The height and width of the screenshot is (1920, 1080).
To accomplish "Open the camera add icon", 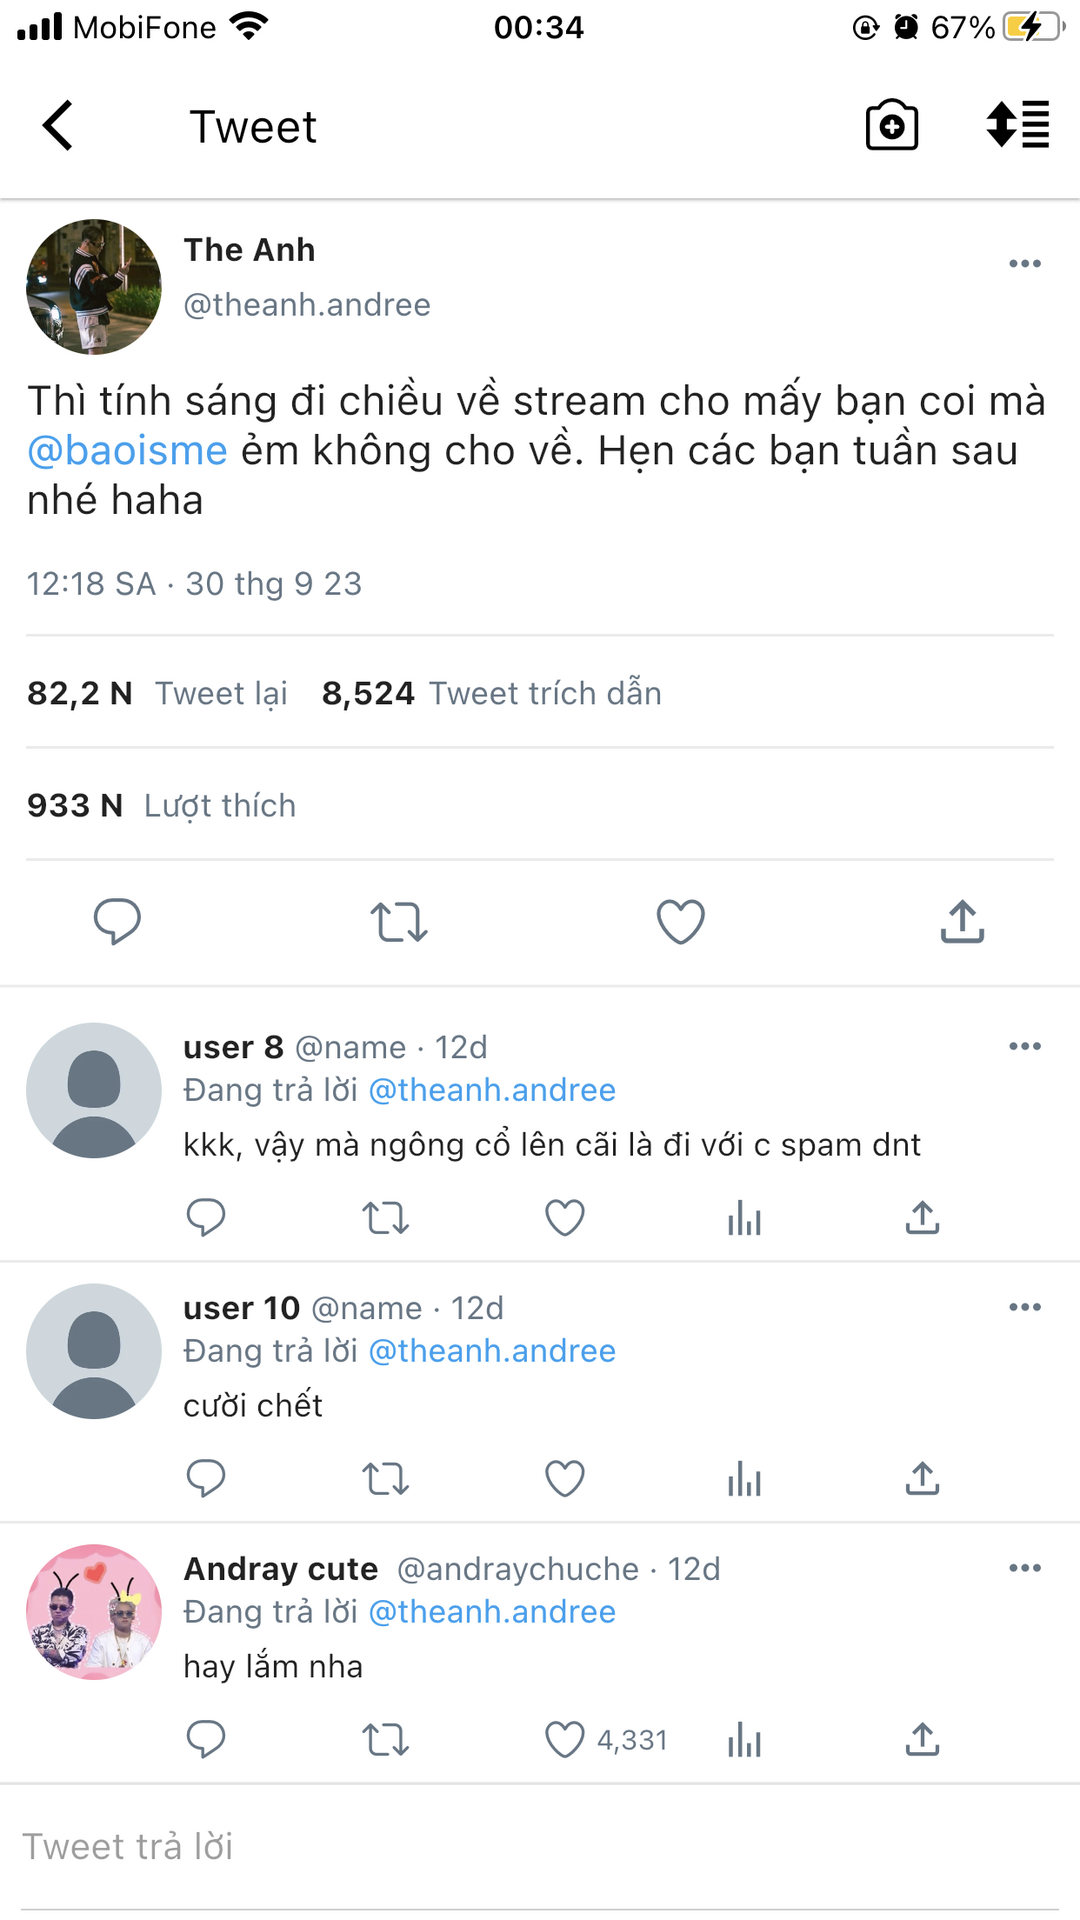I will coord(891,126).
